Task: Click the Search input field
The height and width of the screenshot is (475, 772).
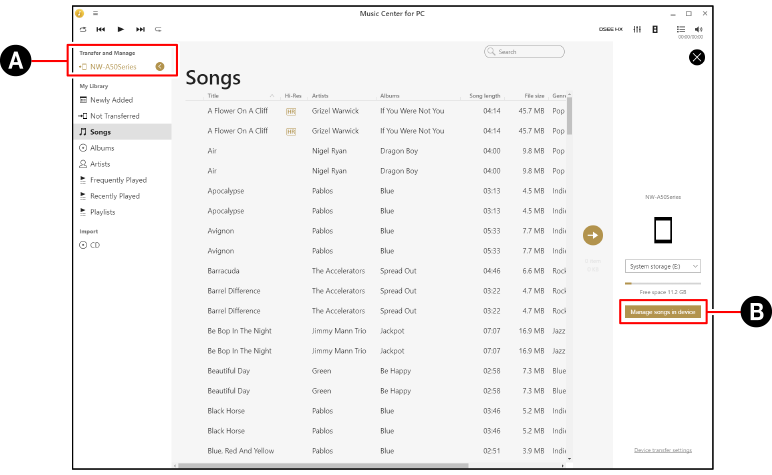Action: (x=525, y=52)
